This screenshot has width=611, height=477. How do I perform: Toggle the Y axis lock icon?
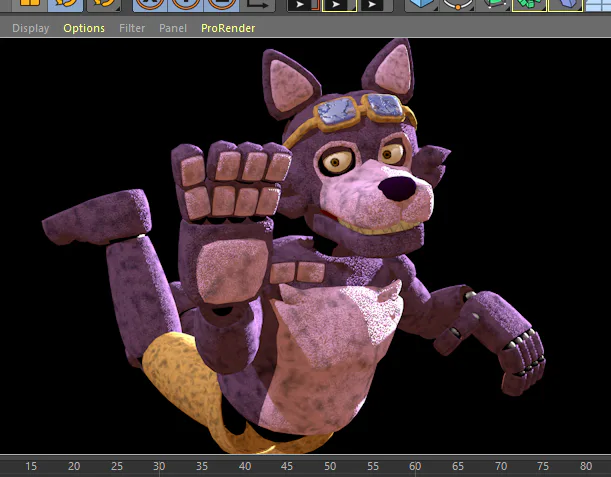[x=186, y=4]
